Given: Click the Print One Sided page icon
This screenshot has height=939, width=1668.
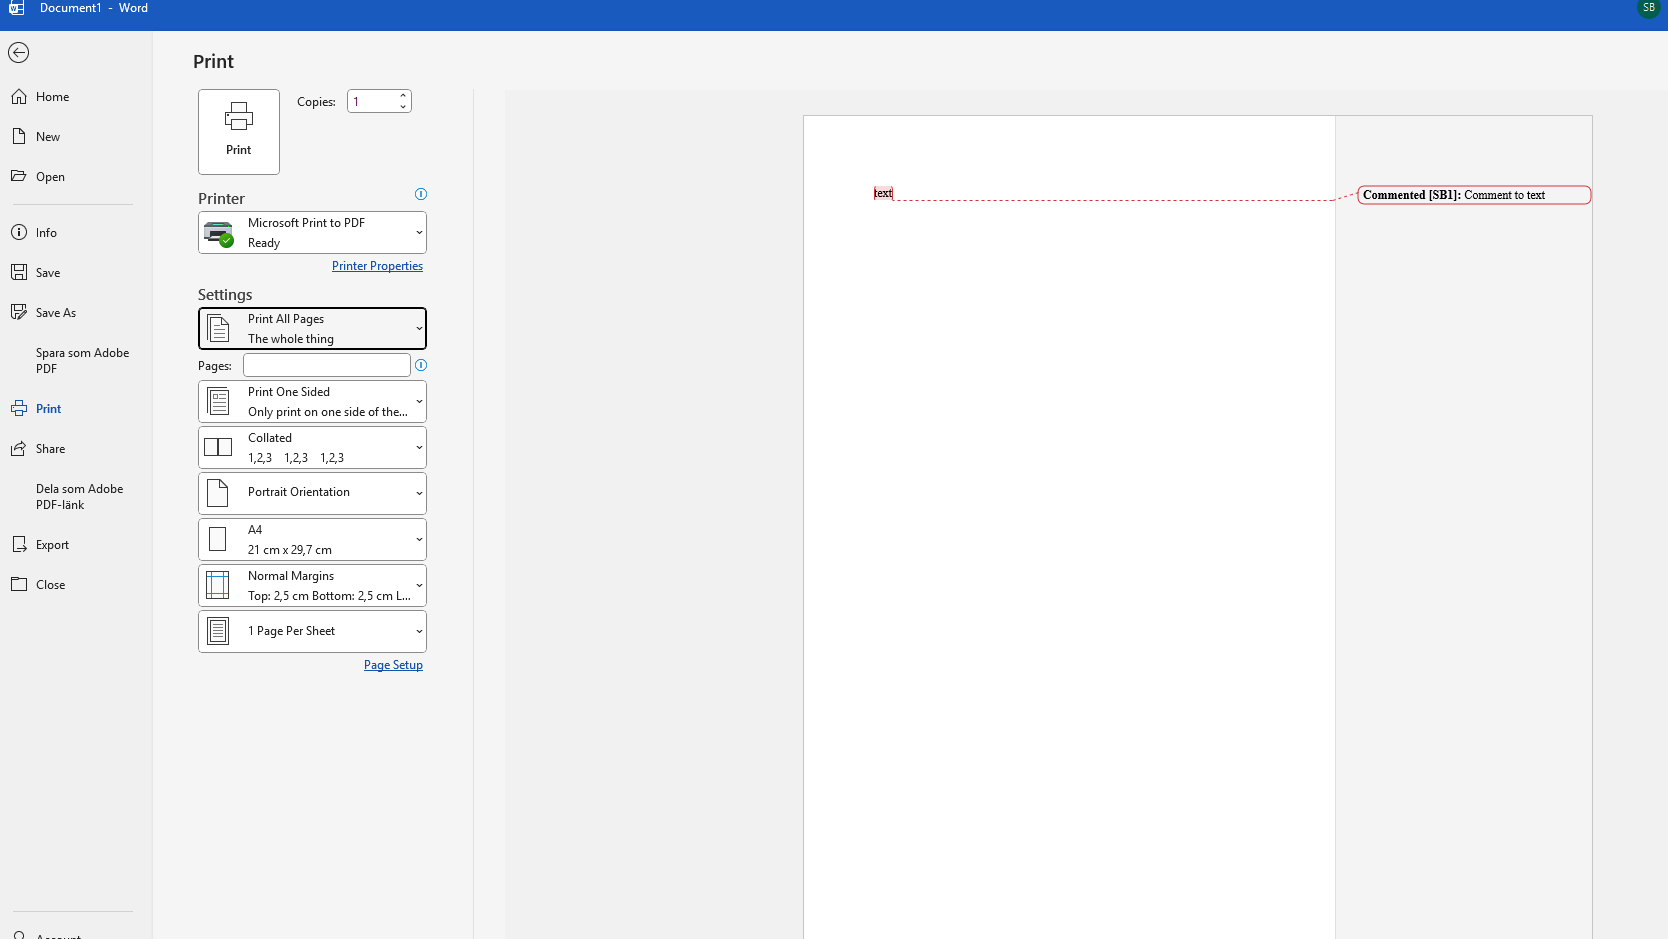Looking at the screenshot, I should click(x=218, y=402).
